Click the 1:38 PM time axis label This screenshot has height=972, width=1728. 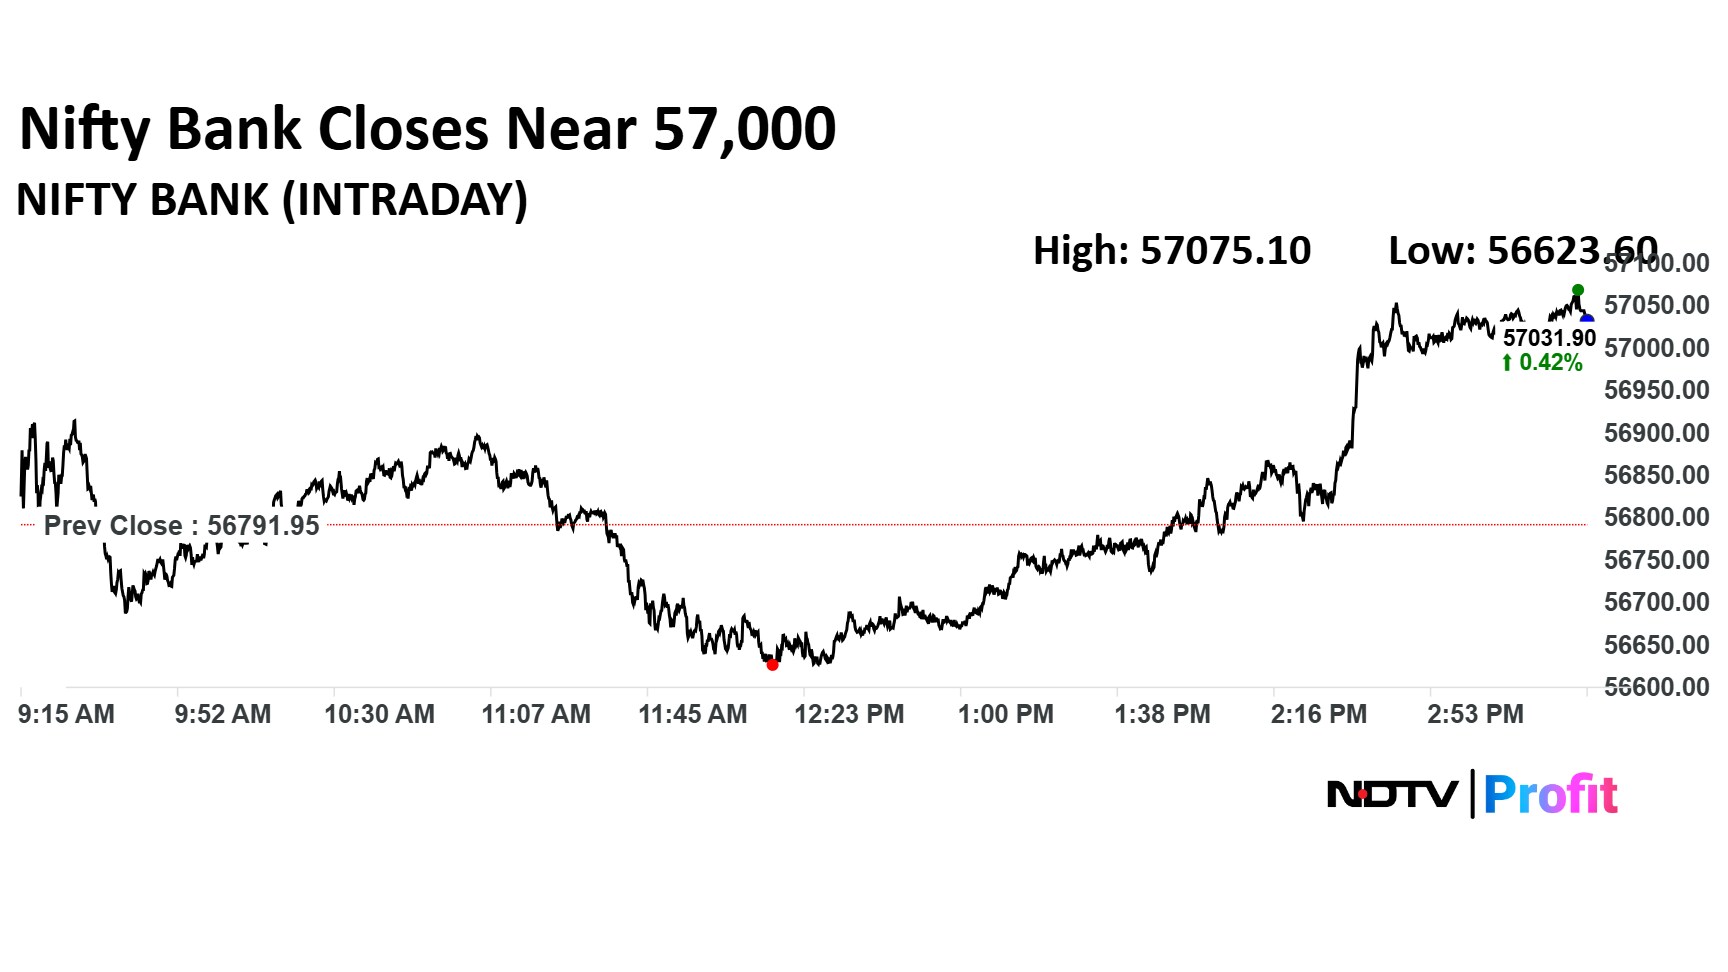(x=1162, y=714)
